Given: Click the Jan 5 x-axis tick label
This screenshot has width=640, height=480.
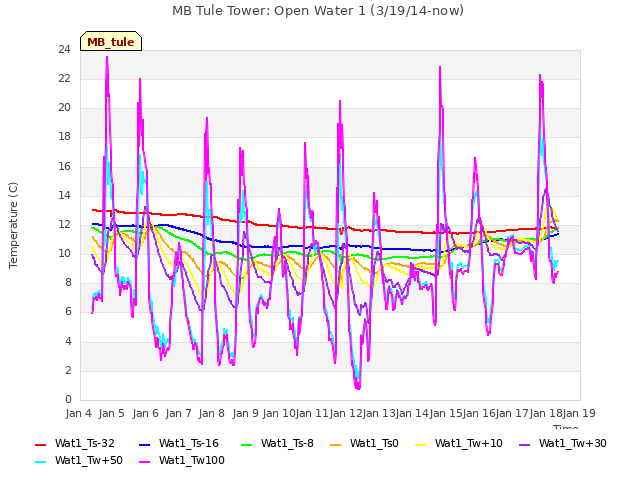Looking at the screenshot, I should [112, 413].
